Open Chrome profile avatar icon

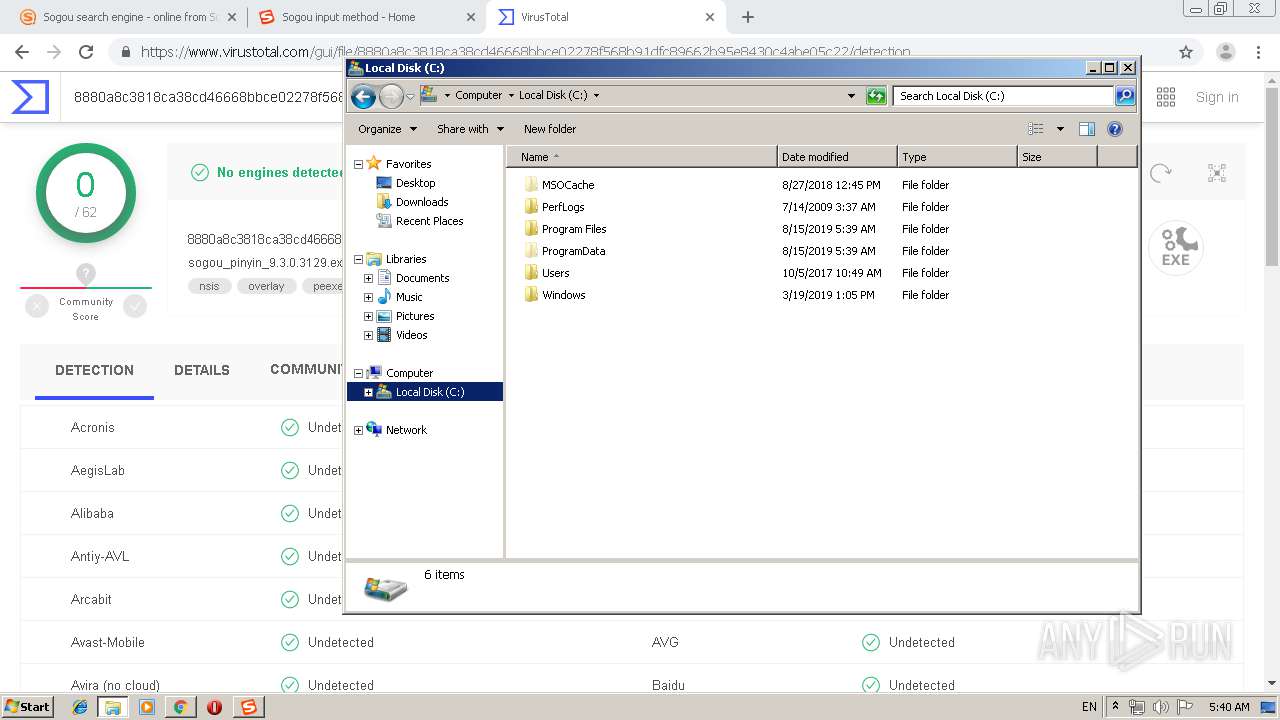click(1226, 52)
